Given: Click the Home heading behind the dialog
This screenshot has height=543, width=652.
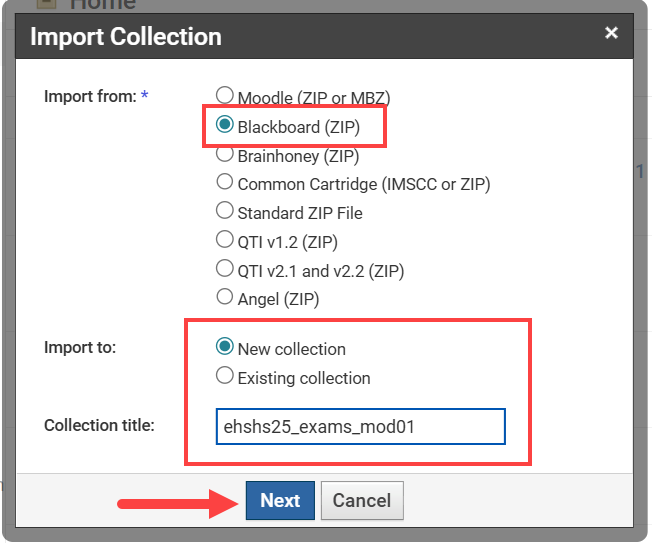Looking at the screenshot, I should (x=102, y=5).
